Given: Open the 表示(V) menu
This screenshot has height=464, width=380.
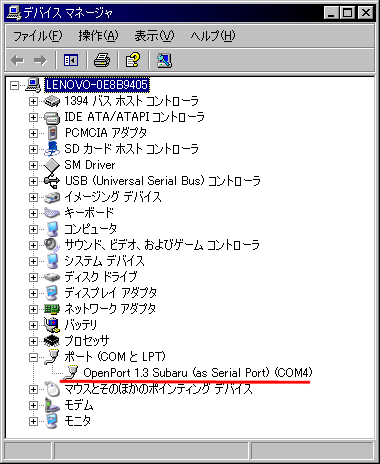Looking at the screenshot, I should click(154, 36).
